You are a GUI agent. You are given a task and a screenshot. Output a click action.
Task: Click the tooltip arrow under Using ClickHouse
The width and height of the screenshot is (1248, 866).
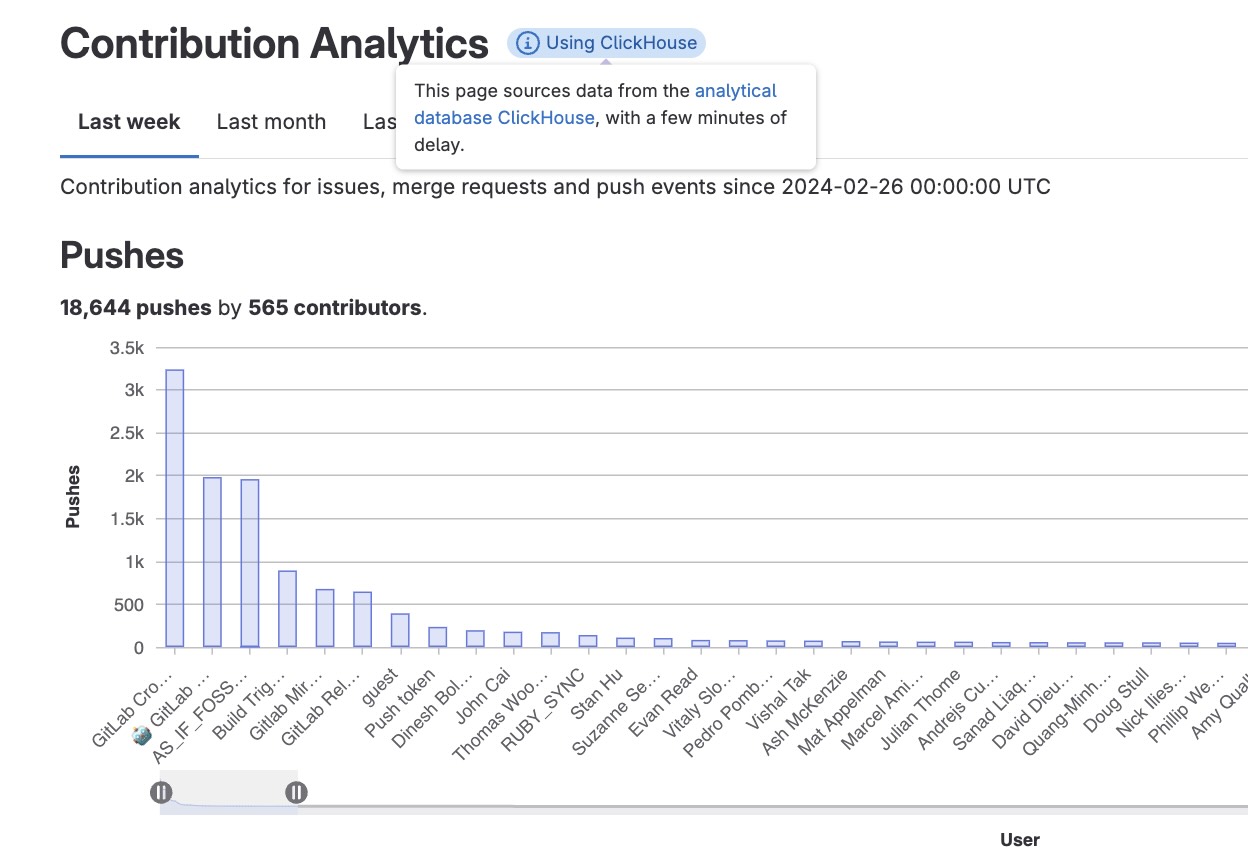pos(607,62)
